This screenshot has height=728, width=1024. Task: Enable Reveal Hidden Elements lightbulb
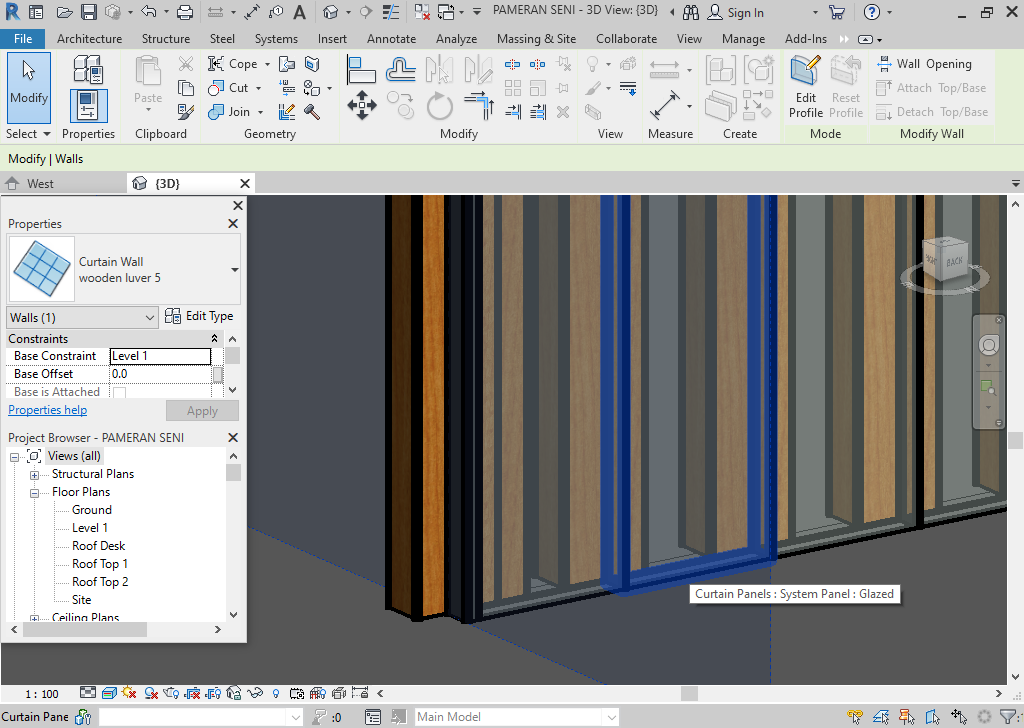(x=274, y=693)
